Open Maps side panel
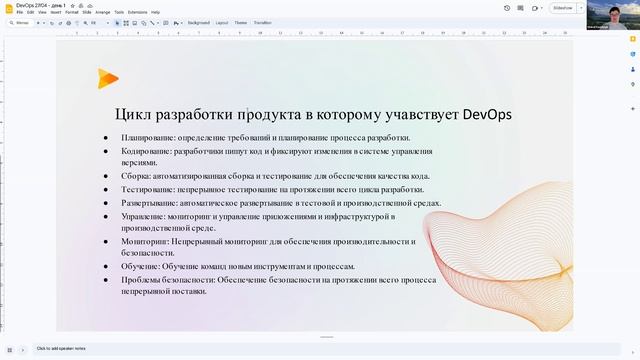Viewport: 640px width, 360px height. [x=633, y=84]
